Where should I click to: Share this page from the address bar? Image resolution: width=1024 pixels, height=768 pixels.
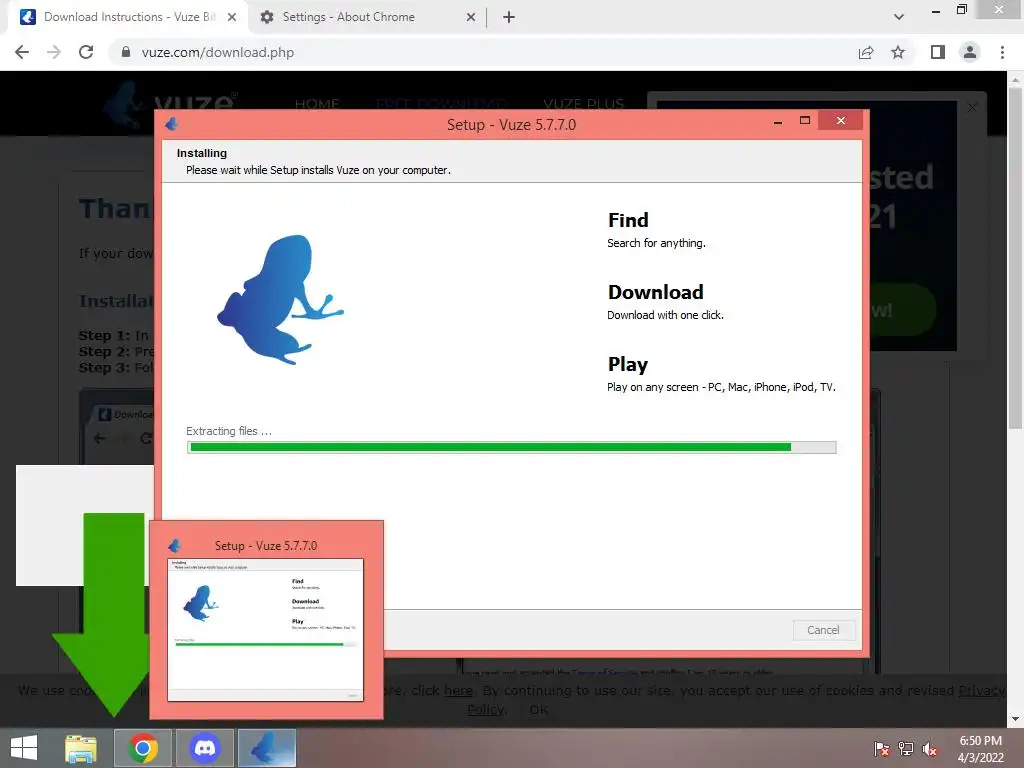tap(866, 52)
